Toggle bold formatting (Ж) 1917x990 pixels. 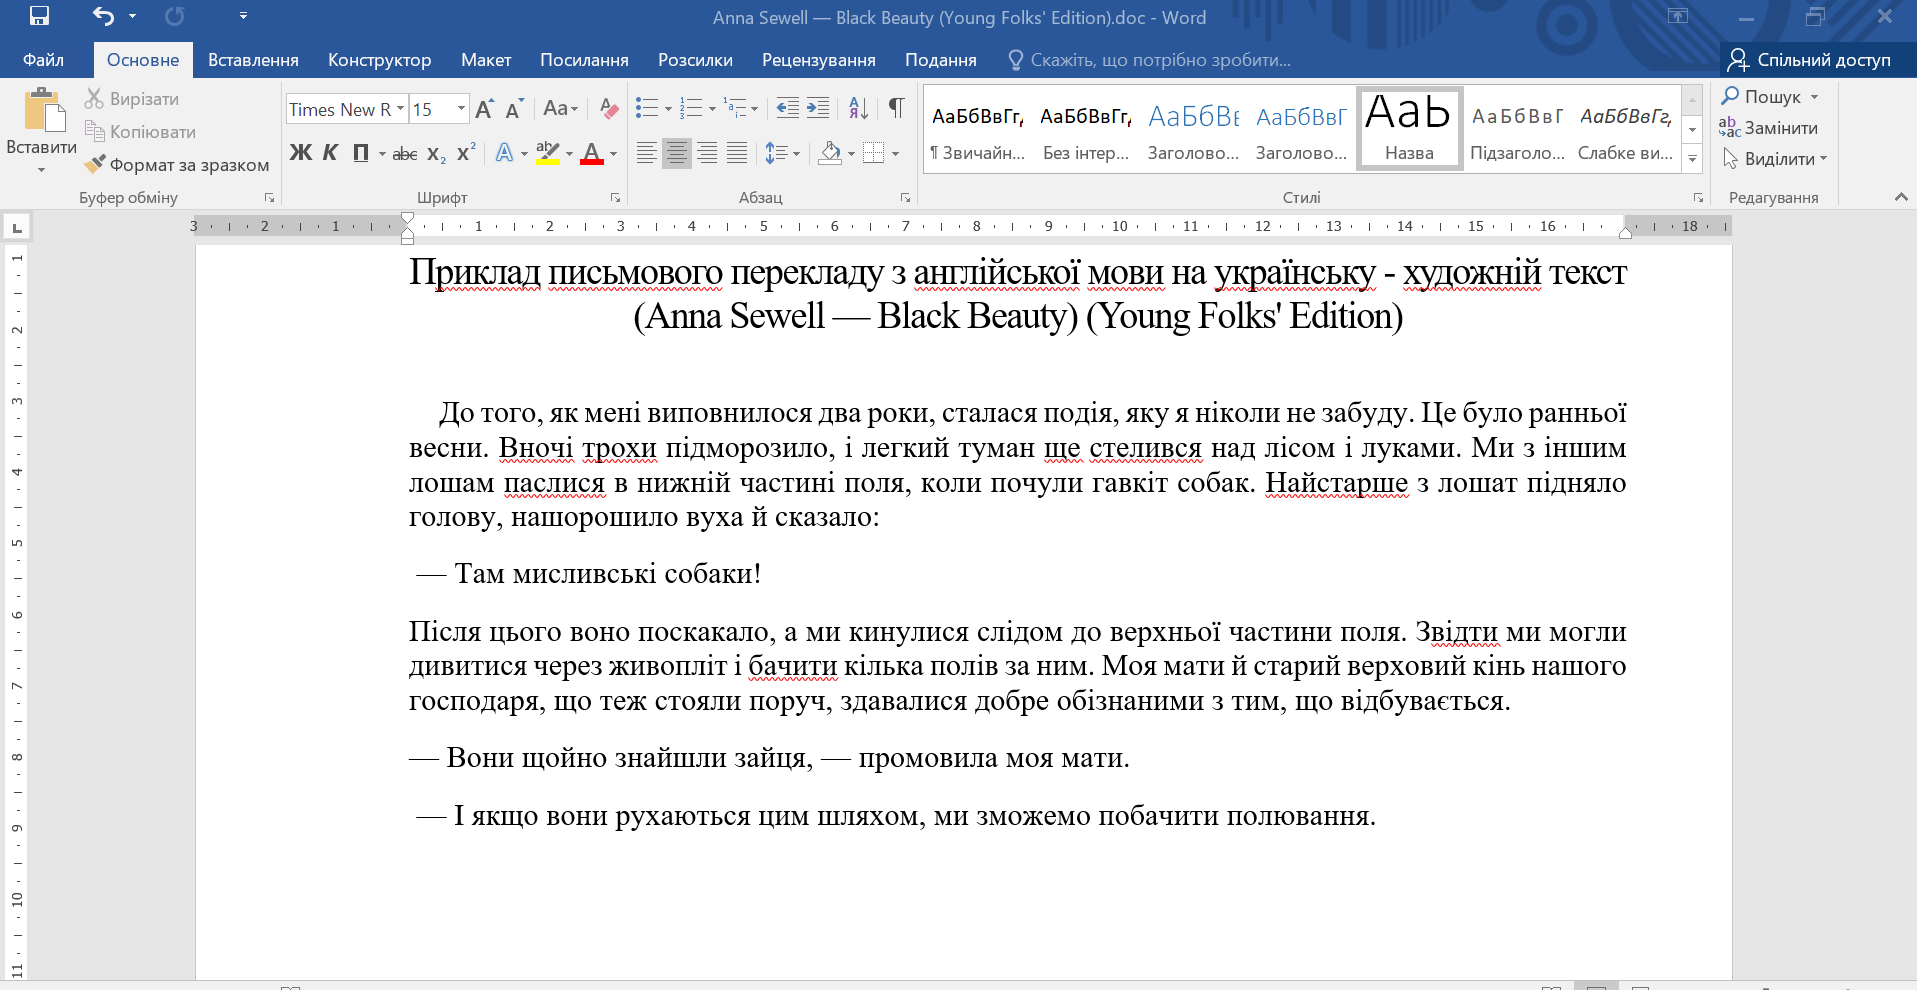click(x=300, y=153)
